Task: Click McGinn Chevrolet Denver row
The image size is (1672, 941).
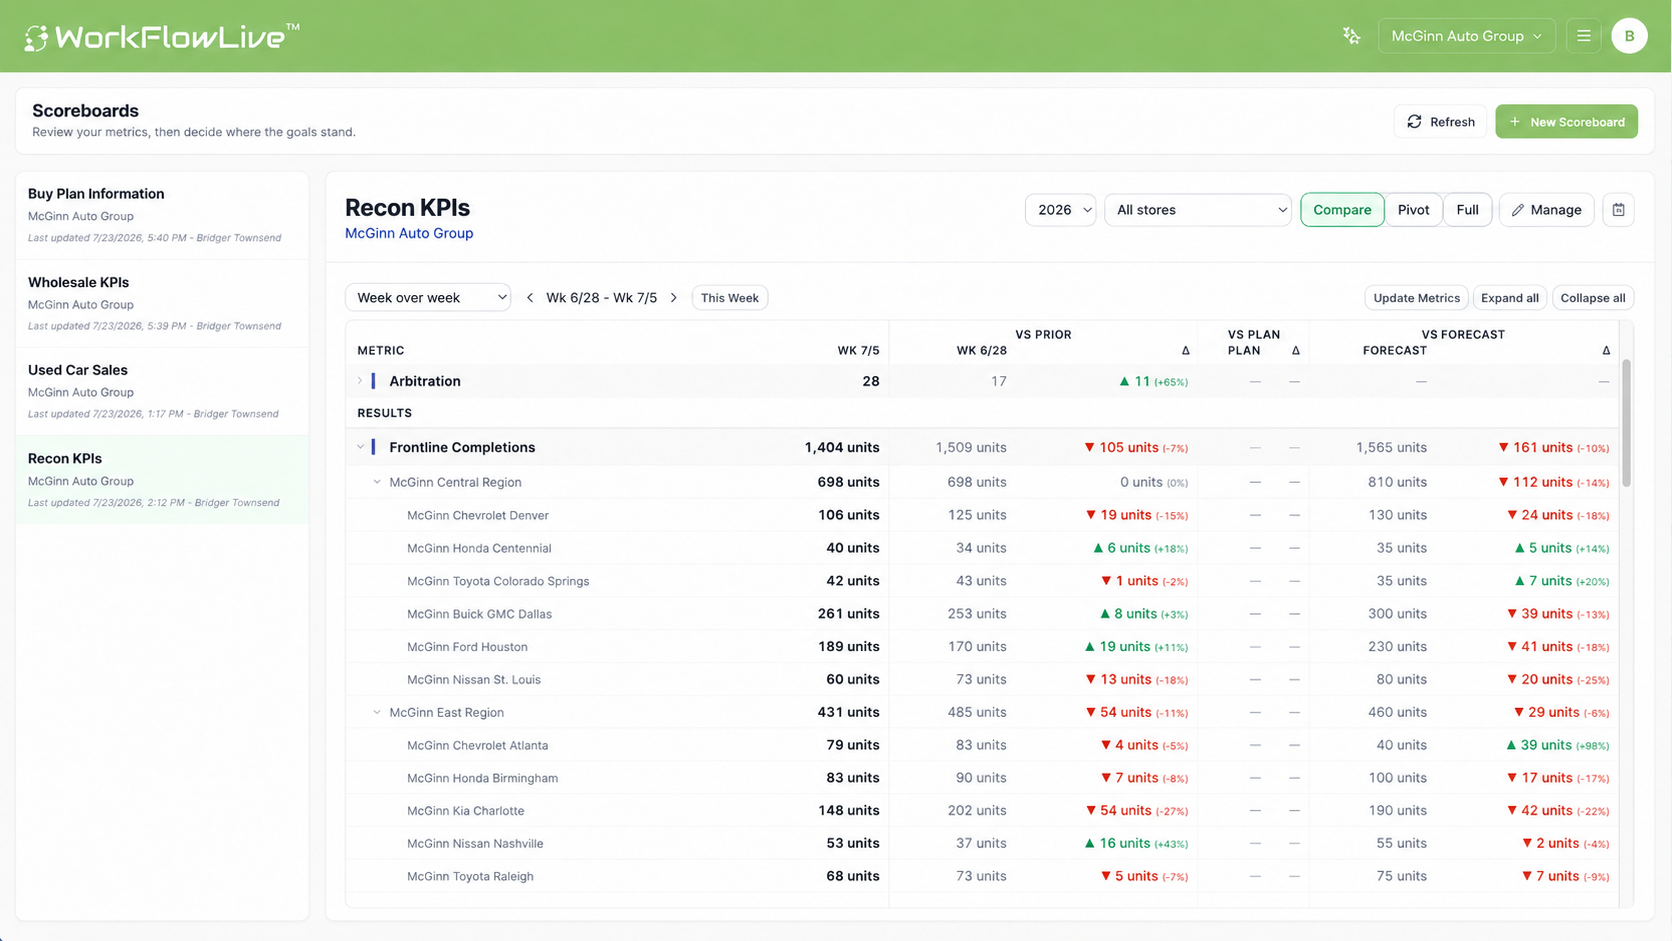Action: point(982,515)
